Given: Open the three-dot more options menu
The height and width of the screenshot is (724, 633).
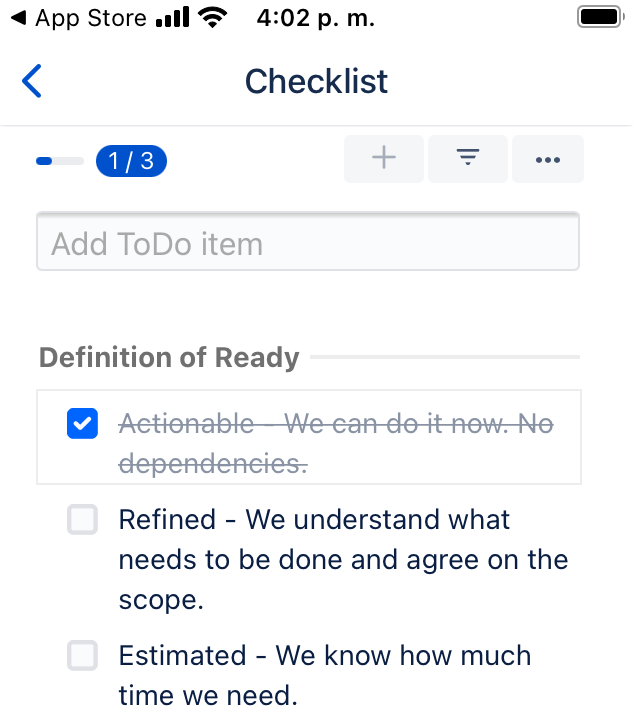Looking at the screenshot, I should (547, 159).
